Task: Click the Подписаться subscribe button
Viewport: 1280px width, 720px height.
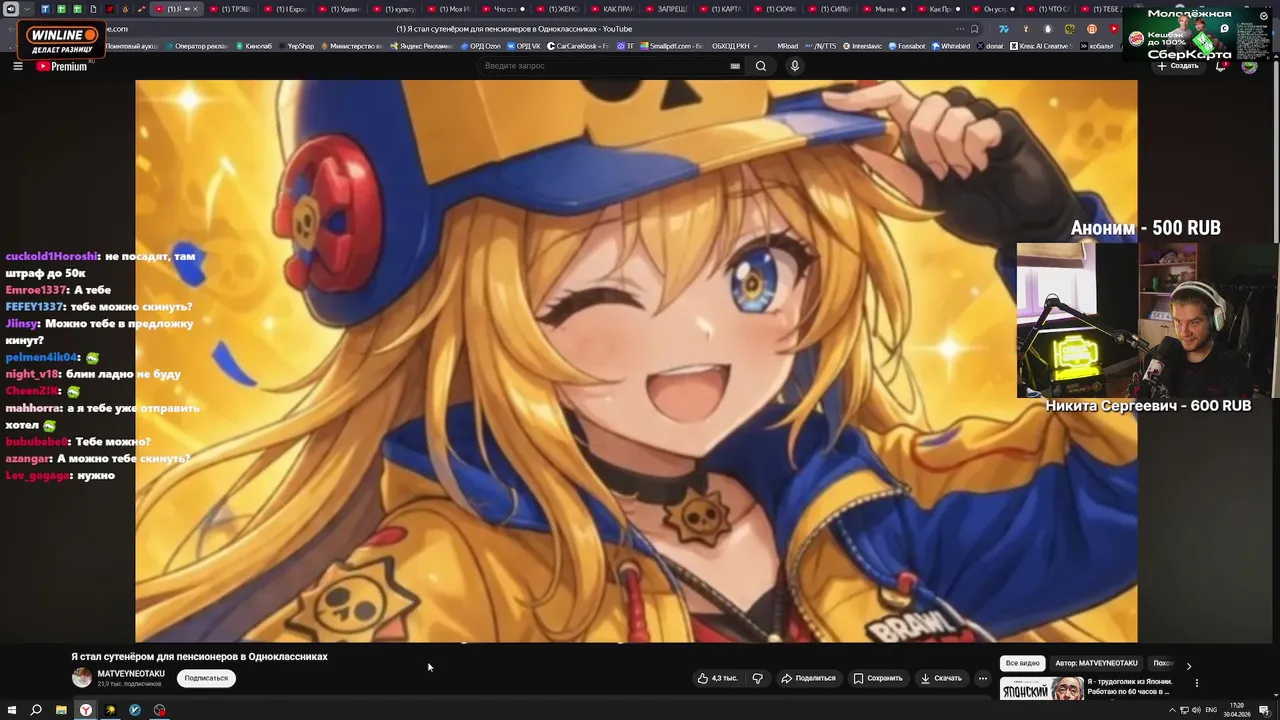Action: [x=206, y=678]
